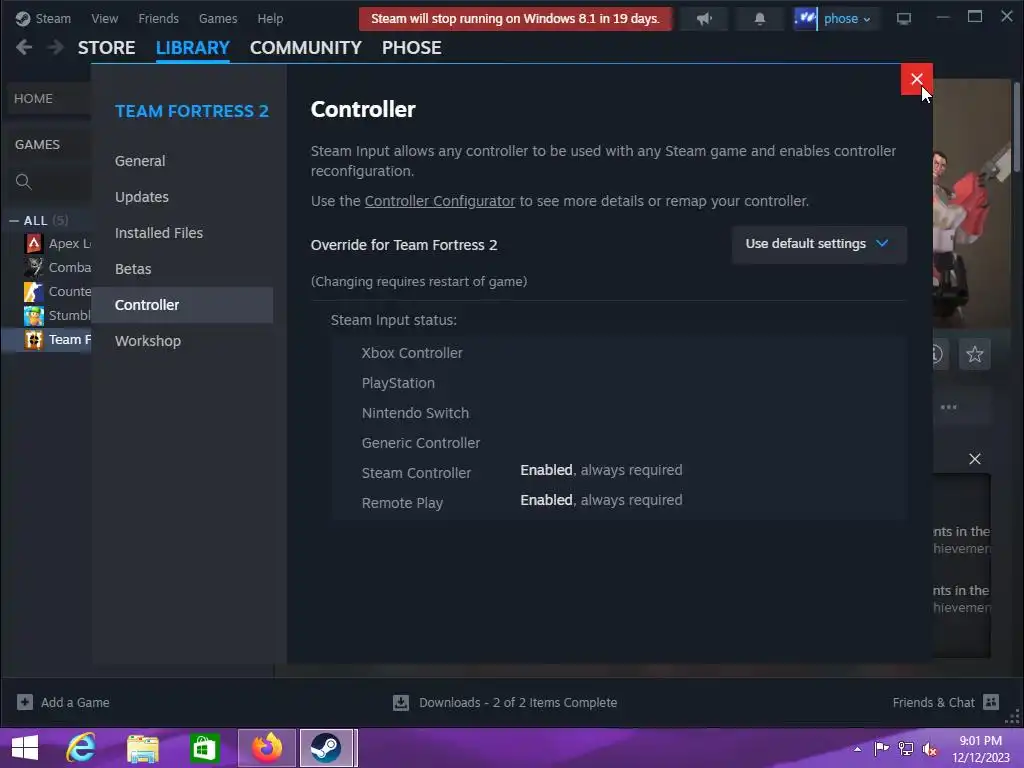1024x768 pixels.
Task: Select Installed Files in properties sidebar
Action: [x=182, y=232]
